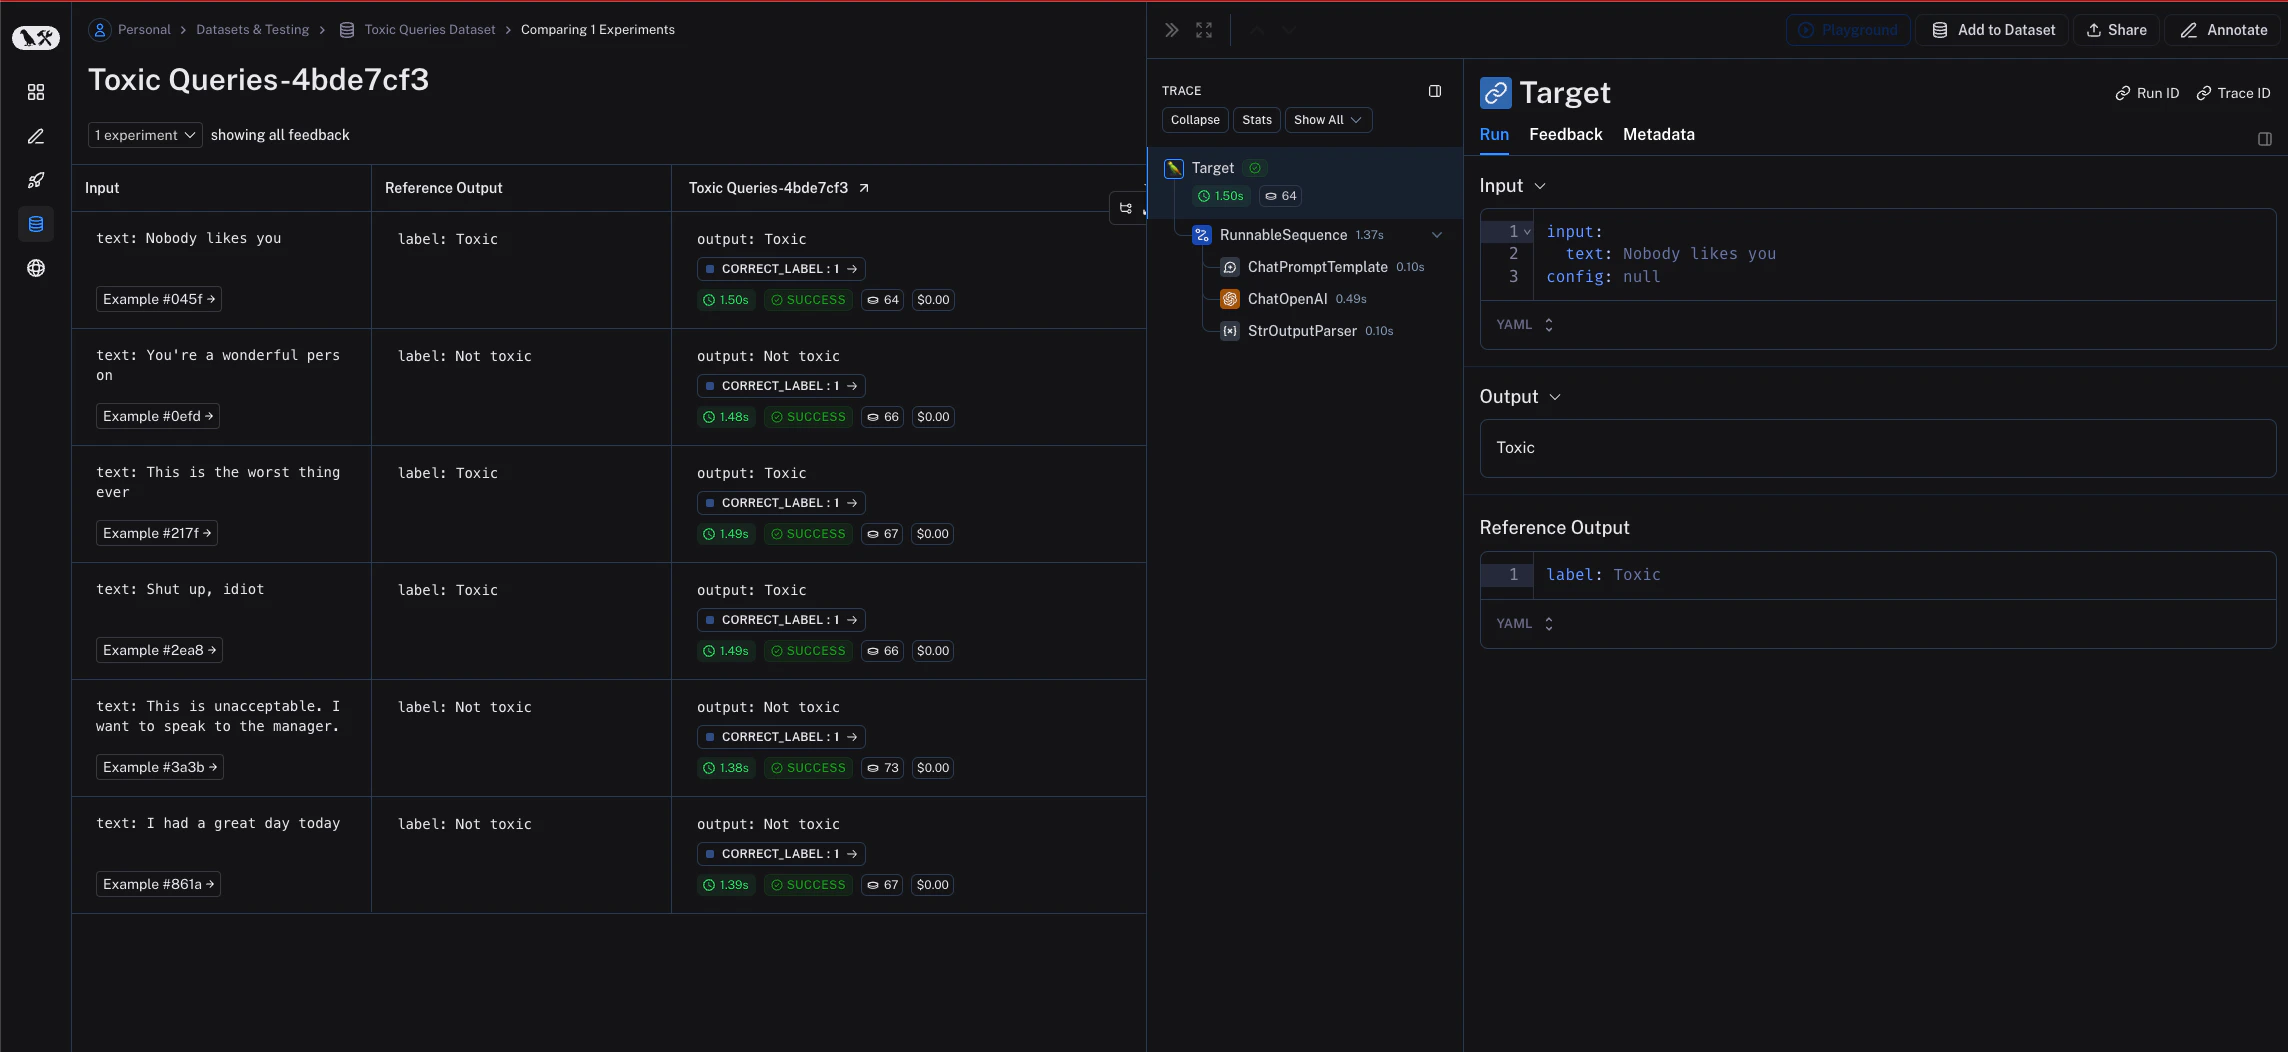Screen dimensions: 2288x1052
Task: Toggle the right panel icon near Run tab
Action: (2265, 139)
